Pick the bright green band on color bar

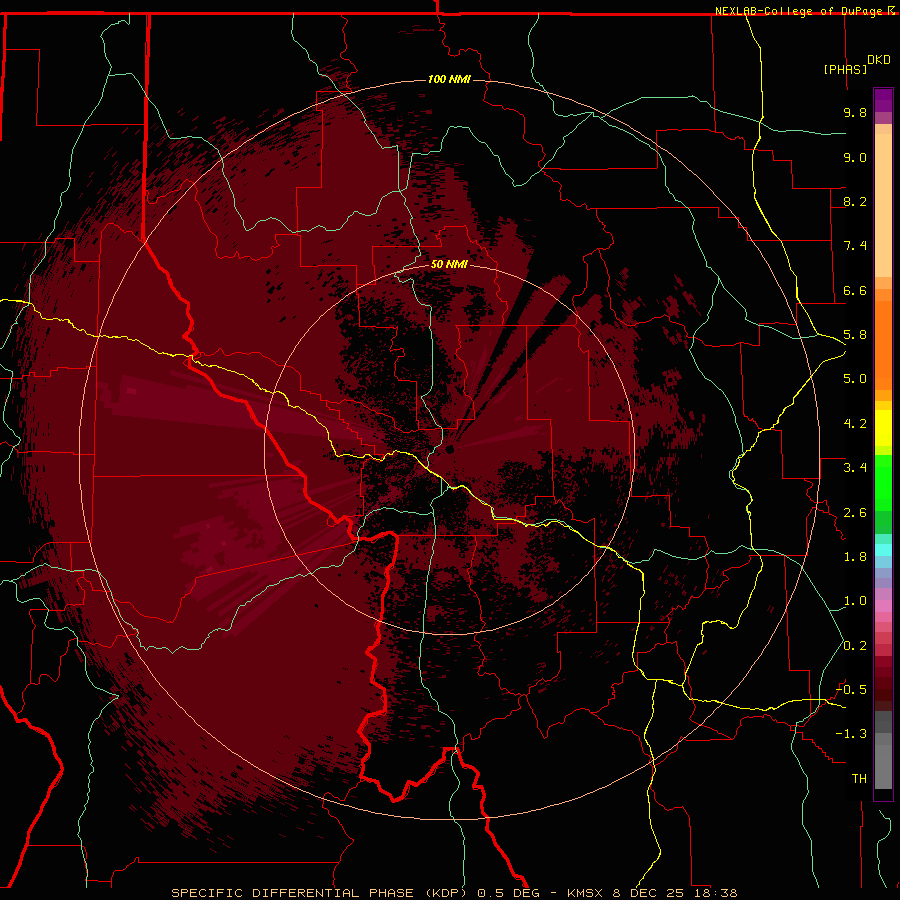[883, 483]
